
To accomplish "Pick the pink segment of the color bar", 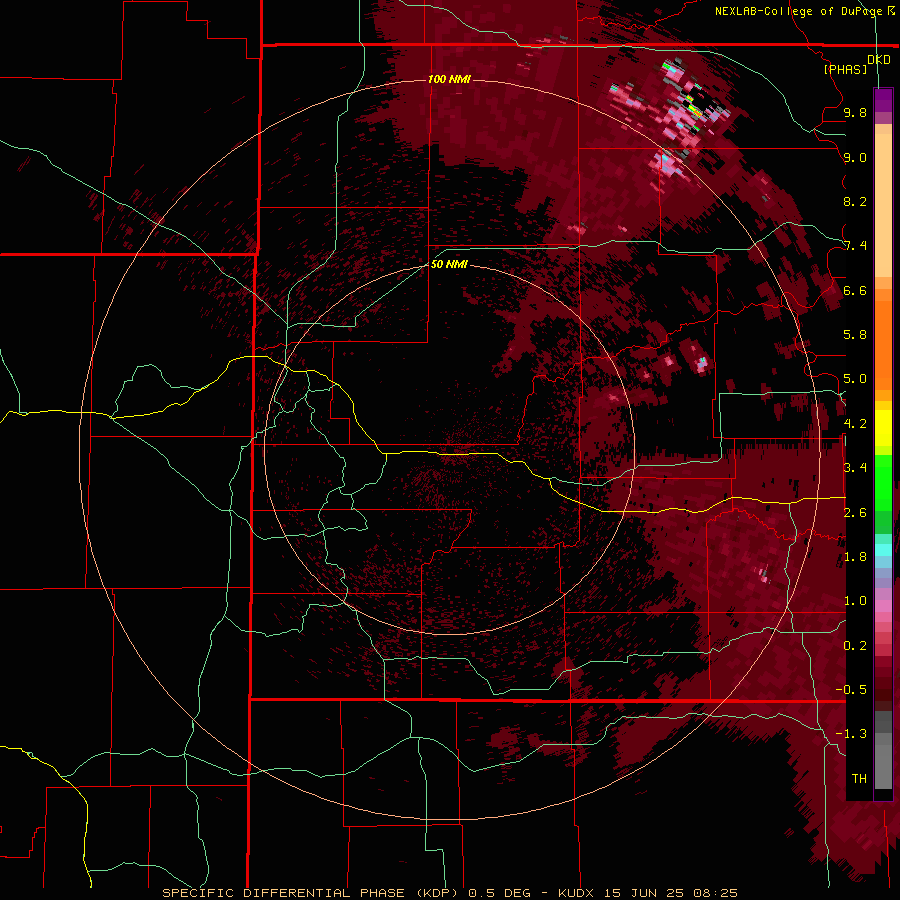I will 883,606.
